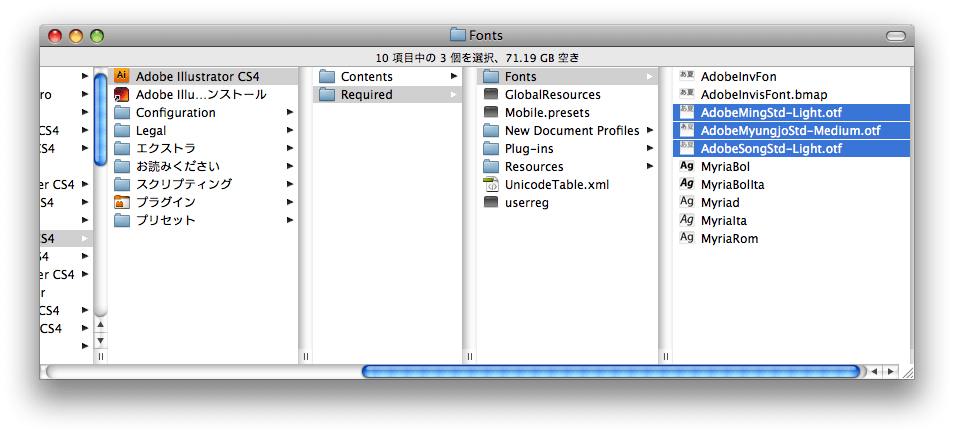Expand the エクストラ folder arrow
The width and height of the screenshot is (954, 434).
290,149
